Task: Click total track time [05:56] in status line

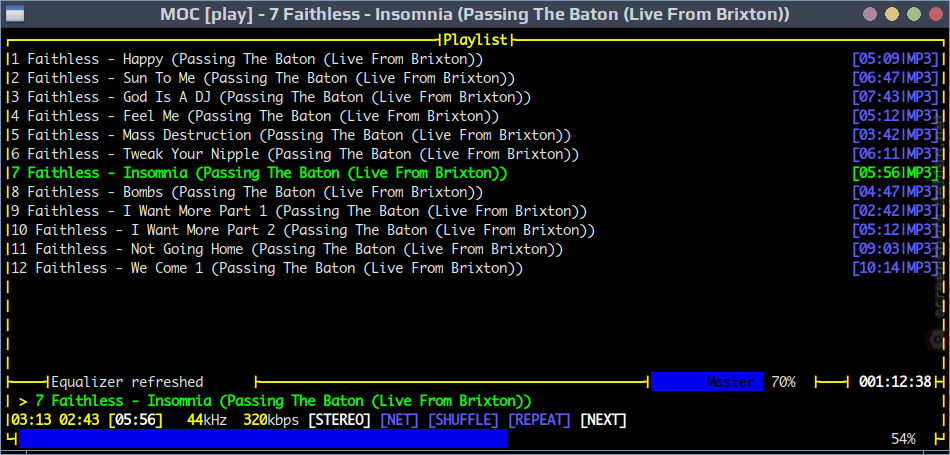Action: point(135,420)
